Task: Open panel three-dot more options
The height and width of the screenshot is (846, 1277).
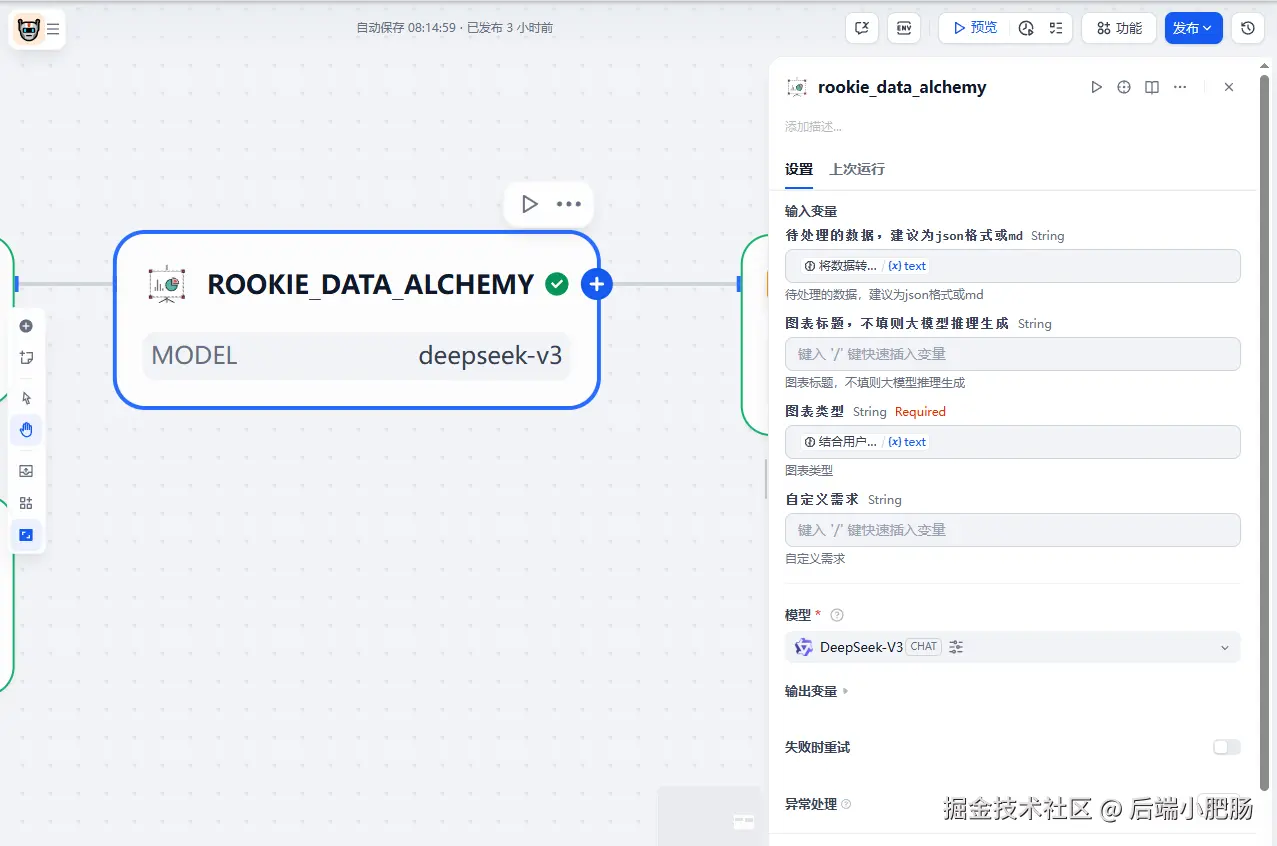Action: point(1180,87)
